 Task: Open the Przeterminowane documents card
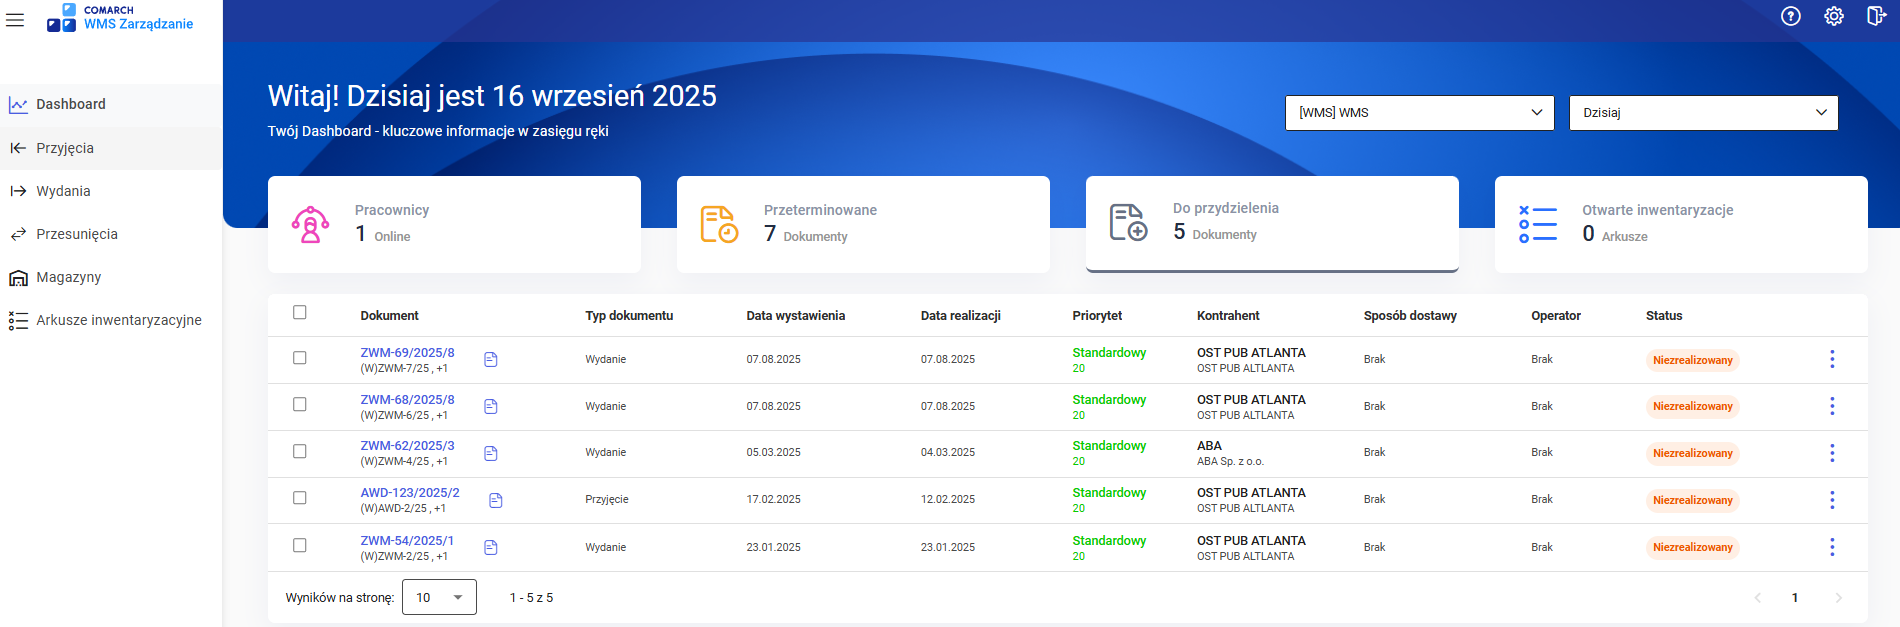pyautogui.click(x=862, y=224)
